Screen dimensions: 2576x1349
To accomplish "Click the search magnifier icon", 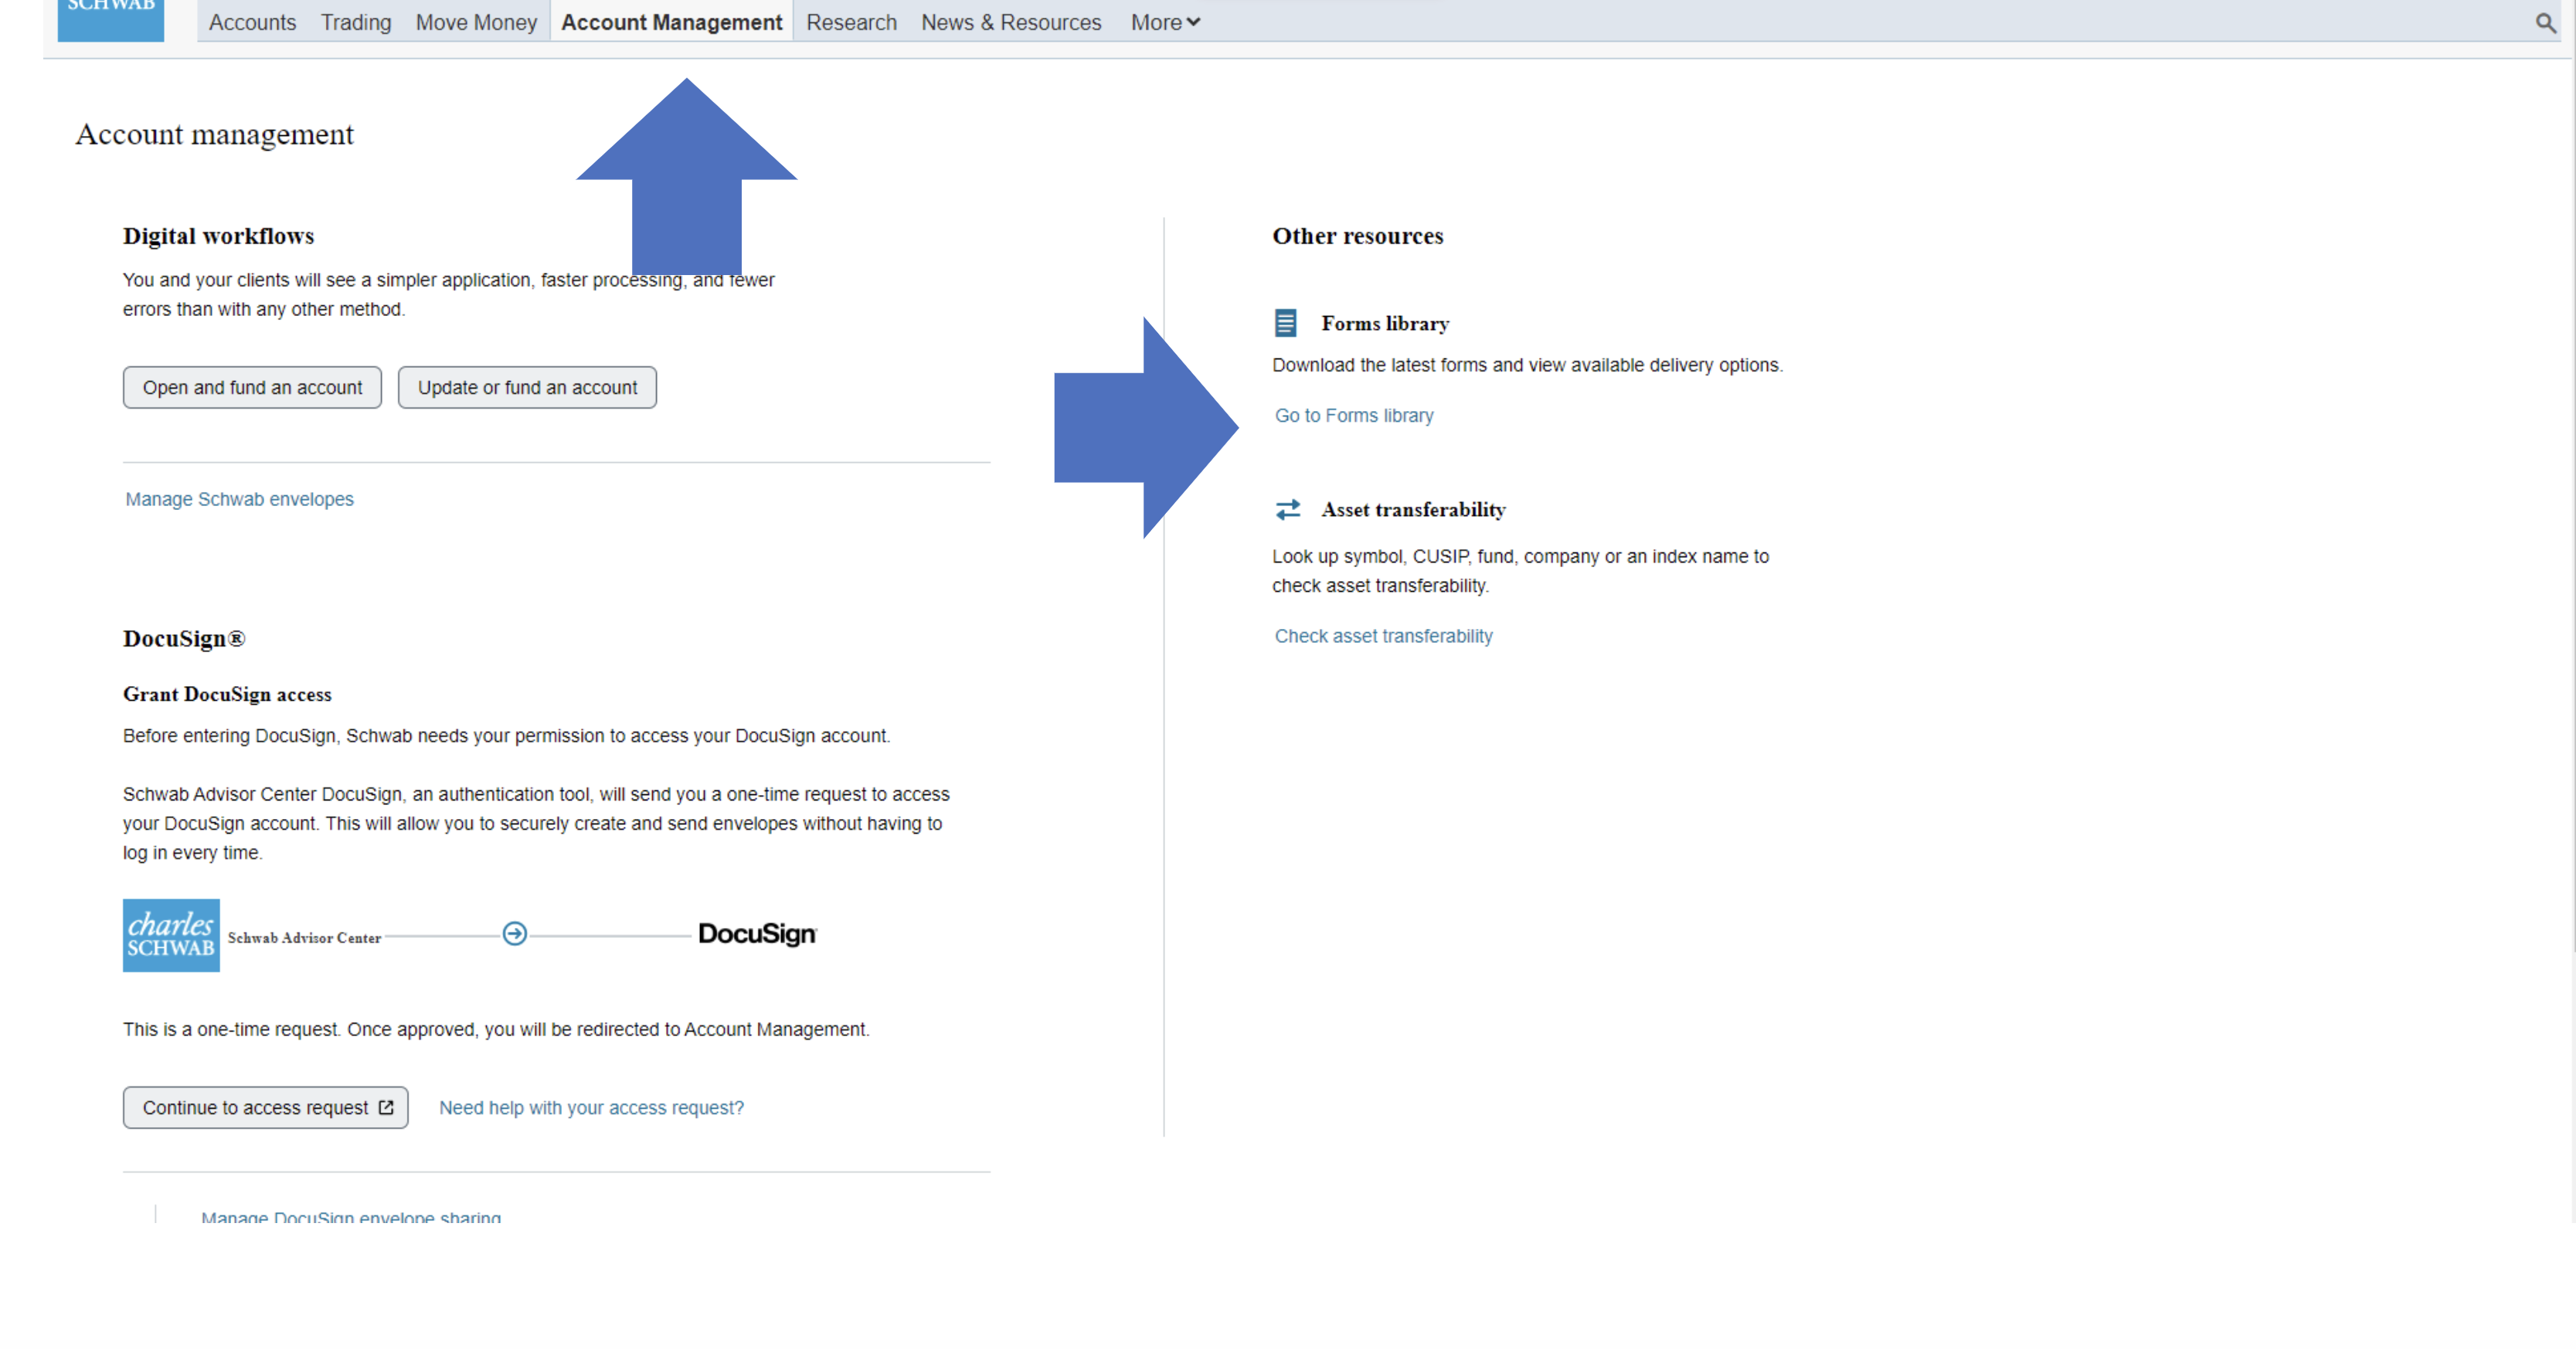I will pyautogui.click(x=2545, y=22).
